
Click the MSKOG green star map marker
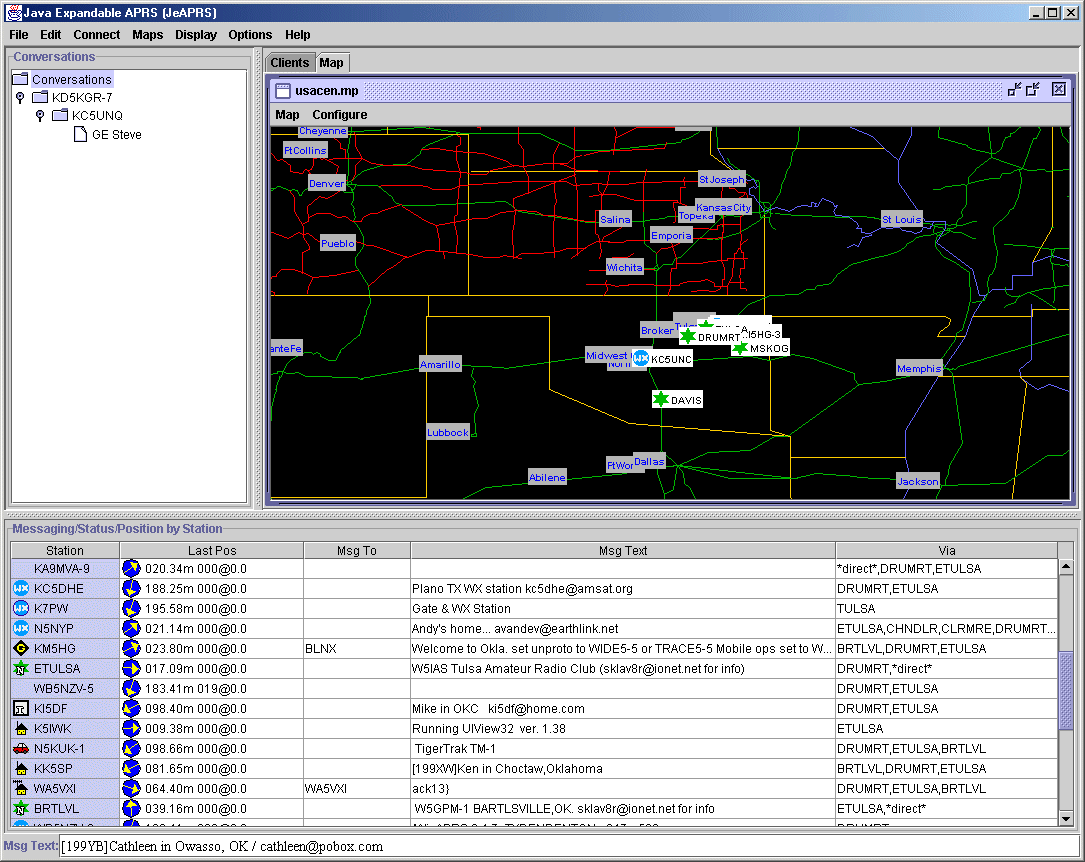[739, 348]
